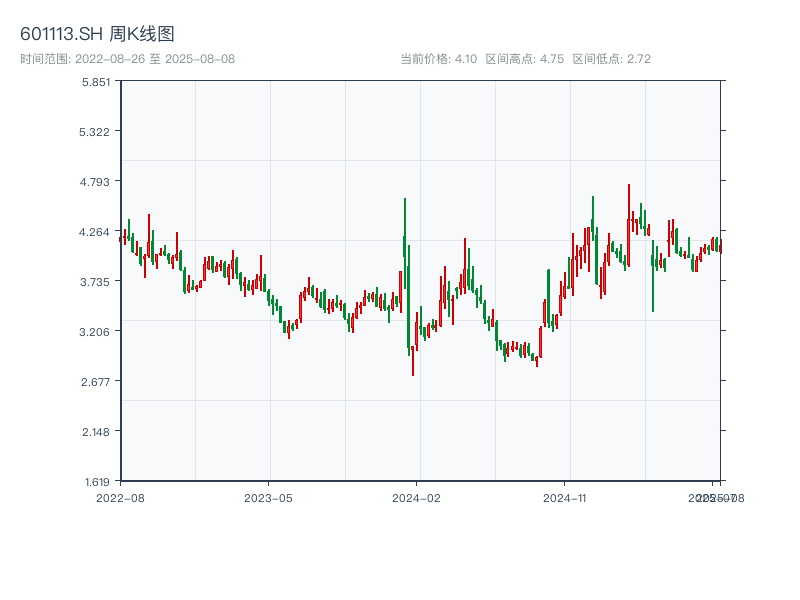
Task: Click the x-axis label 2022-08
Action: [120, 498]
